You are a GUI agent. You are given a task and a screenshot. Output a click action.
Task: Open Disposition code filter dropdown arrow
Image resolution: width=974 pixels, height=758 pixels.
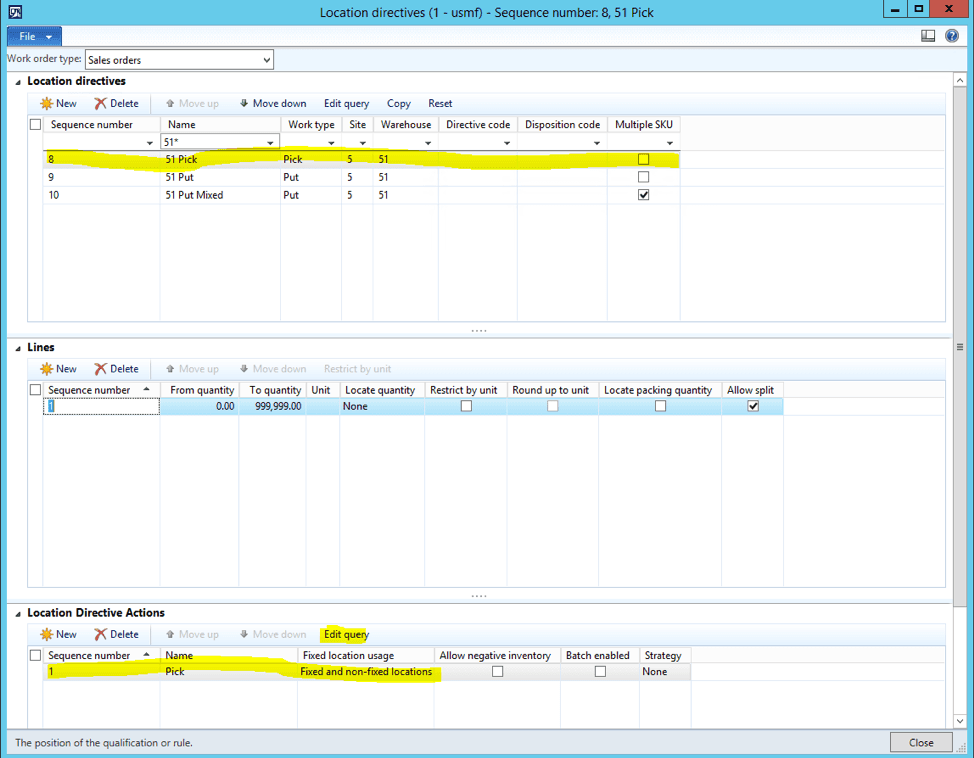tap(597, 143)
